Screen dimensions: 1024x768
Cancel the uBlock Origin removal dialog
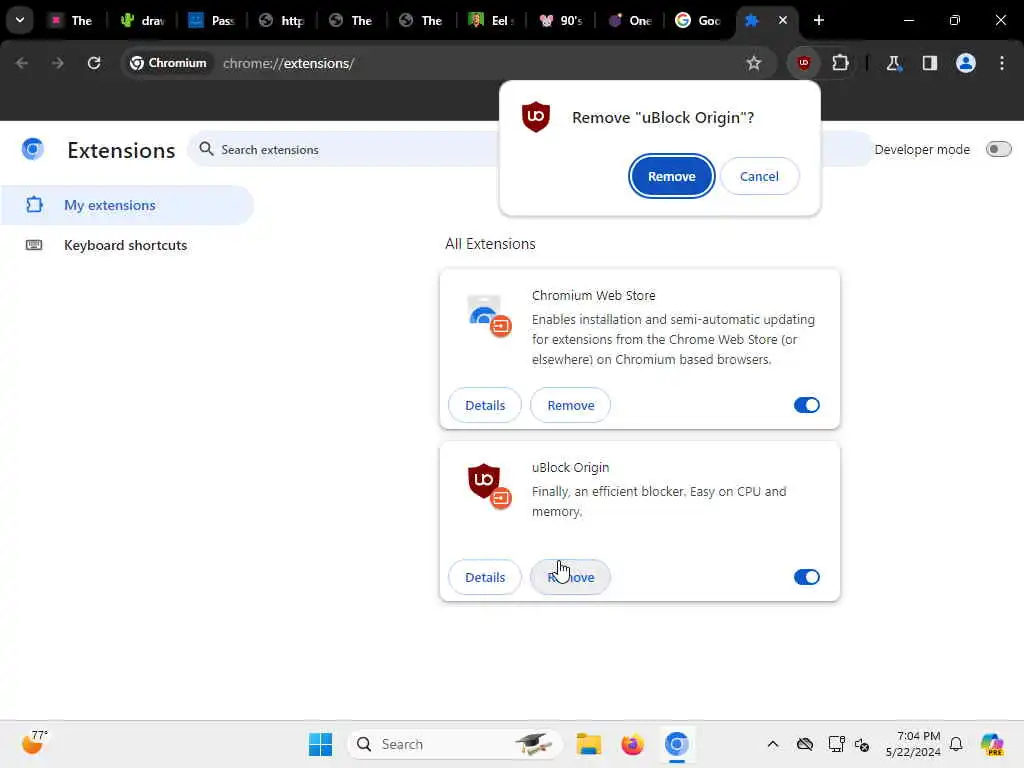[759, 176]
